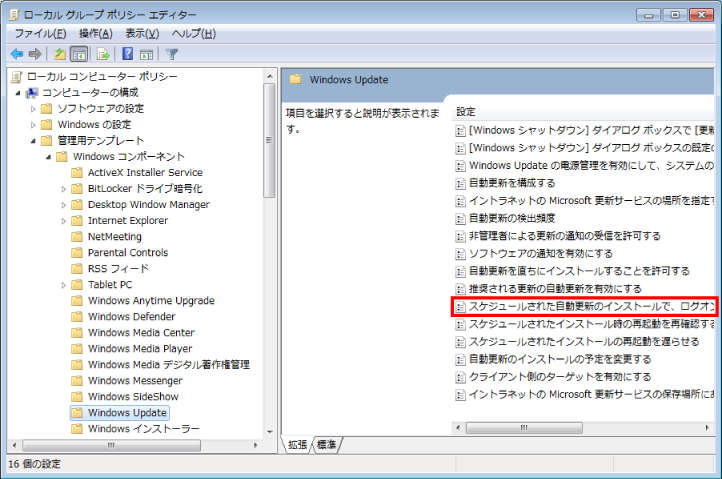Open the Help question-mark toolbar icon

tap(128, 54)
